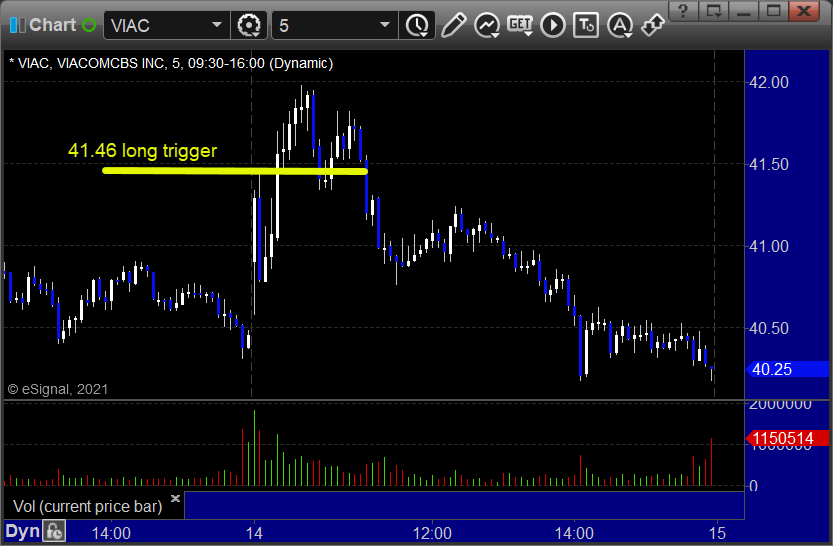Click the fc icon beside Dyn

point(54,531)
